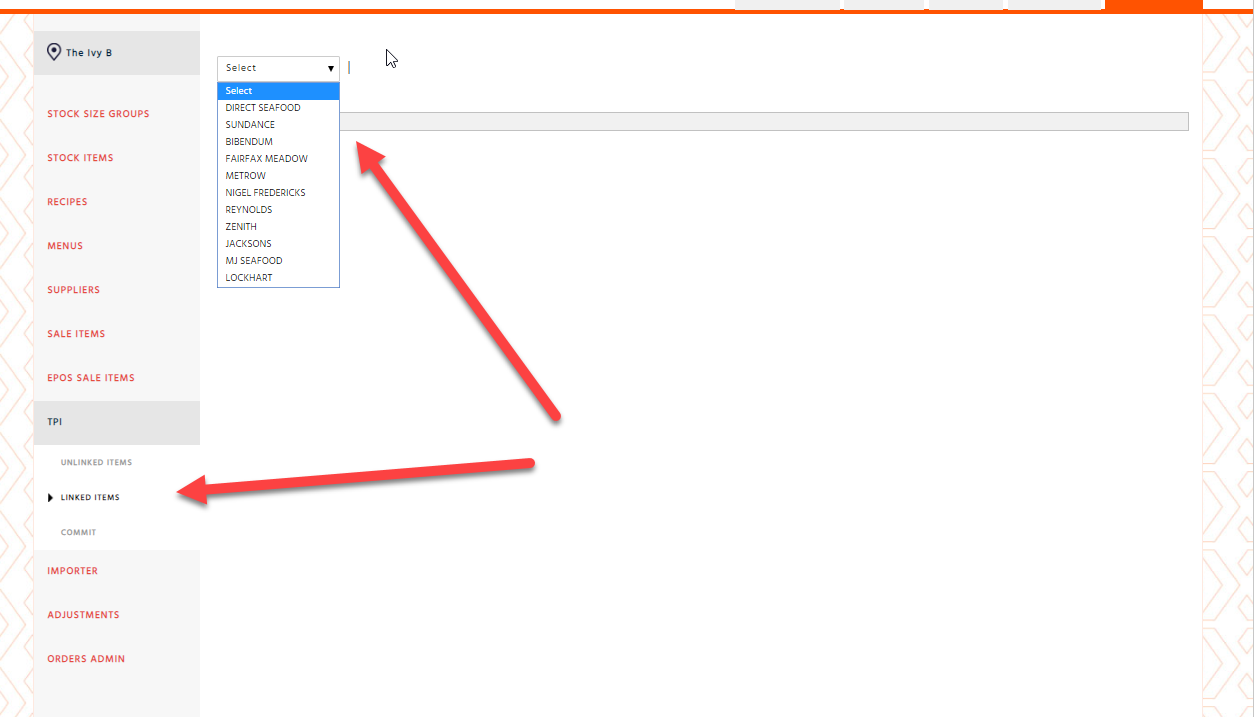Image resolution: width=1254 pixels, height=717 pixels.
Task: Open the Menus section
Action: click(65, 246)
